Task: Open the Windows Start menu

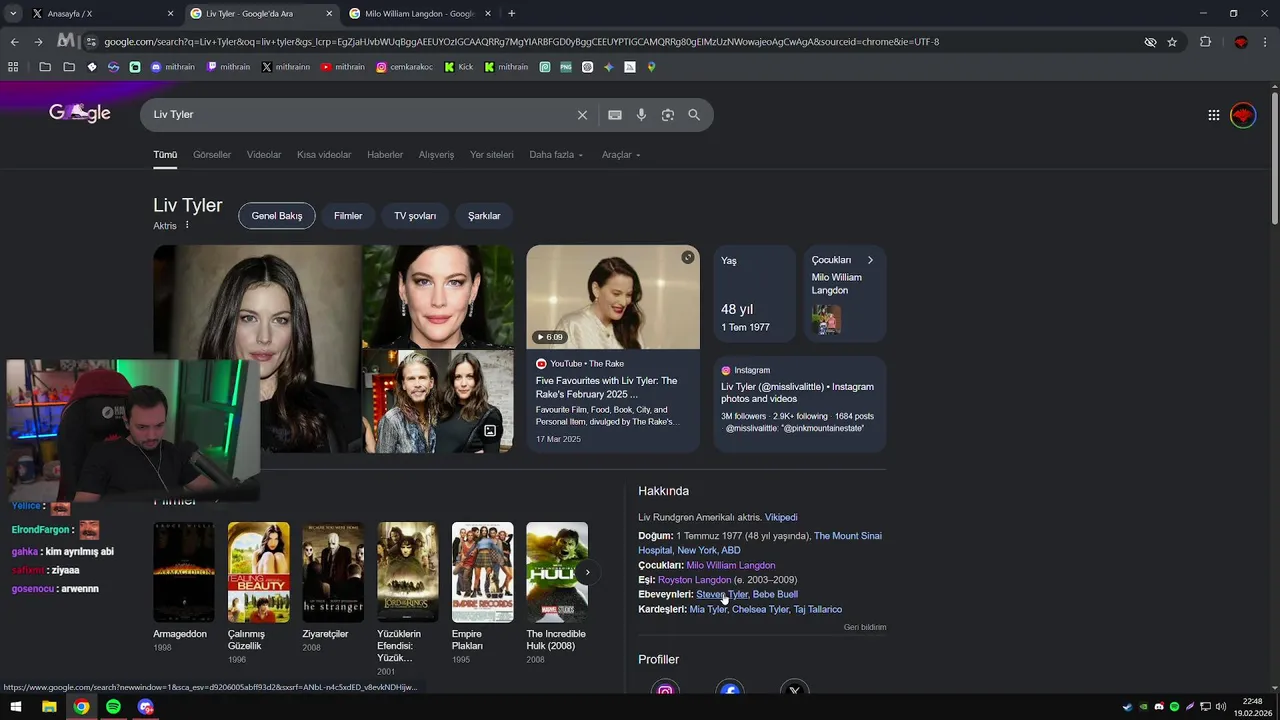Action: point(17,707)
